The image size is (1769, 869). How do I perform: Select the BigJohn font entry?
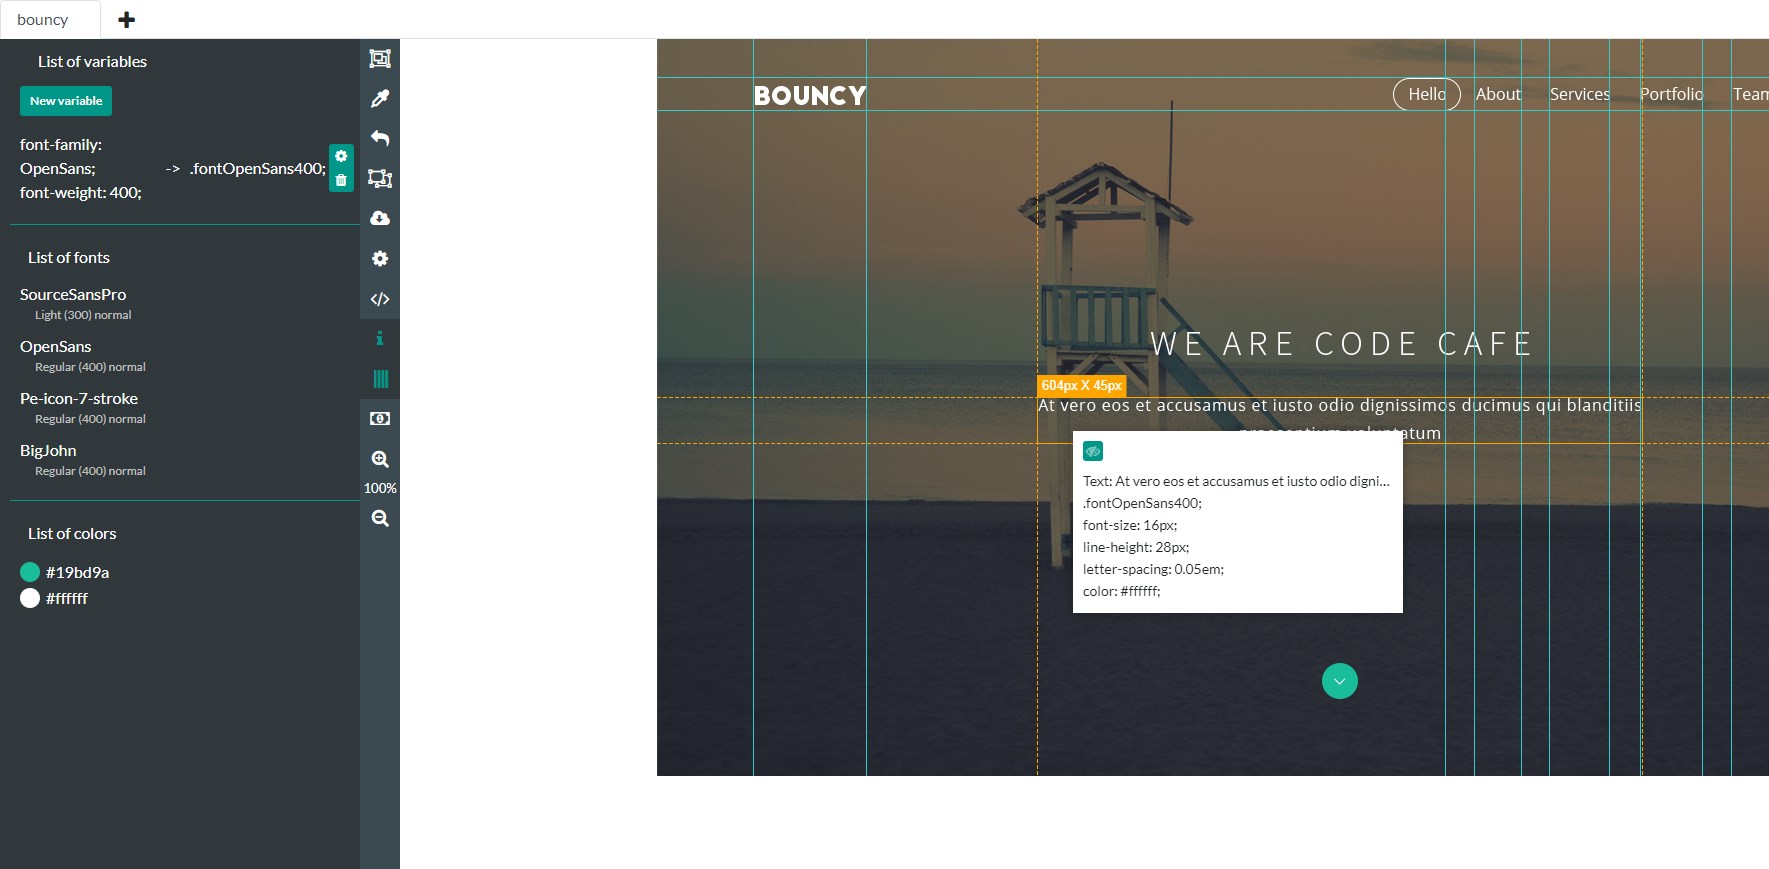(x=48, y=450)
